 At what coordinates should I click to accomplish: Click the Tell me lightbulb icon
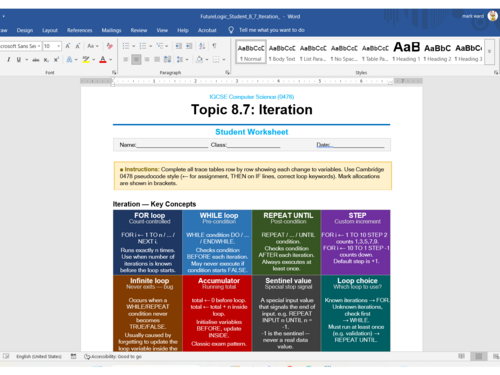(231, 30)
